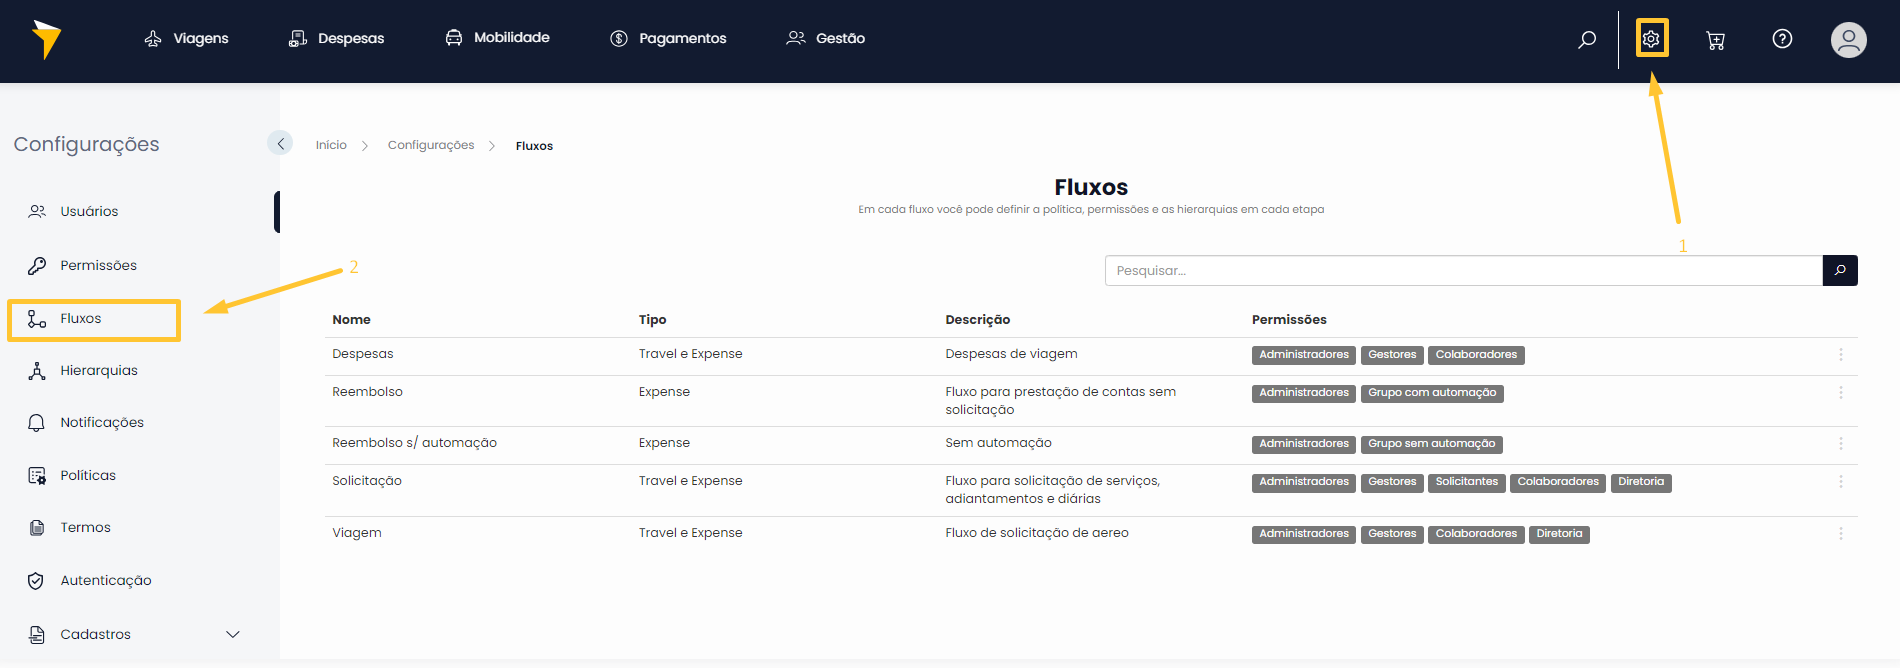Open the help question mark icon
Viewport: 1900px width, 668px height.
(x=1782, y=39)
